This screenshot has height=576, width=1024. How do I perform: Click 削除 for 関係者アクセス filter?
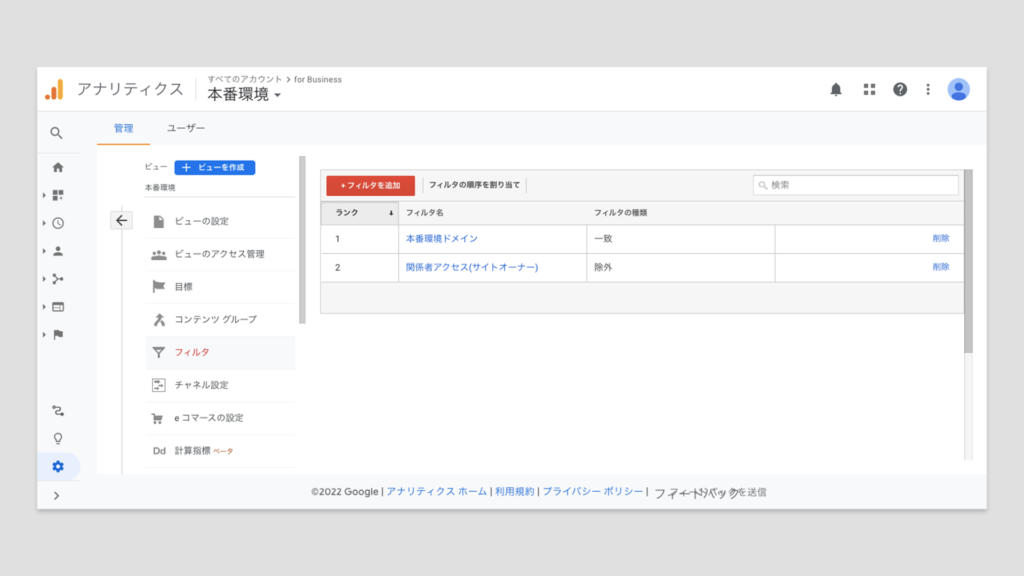tap(940, 267)
